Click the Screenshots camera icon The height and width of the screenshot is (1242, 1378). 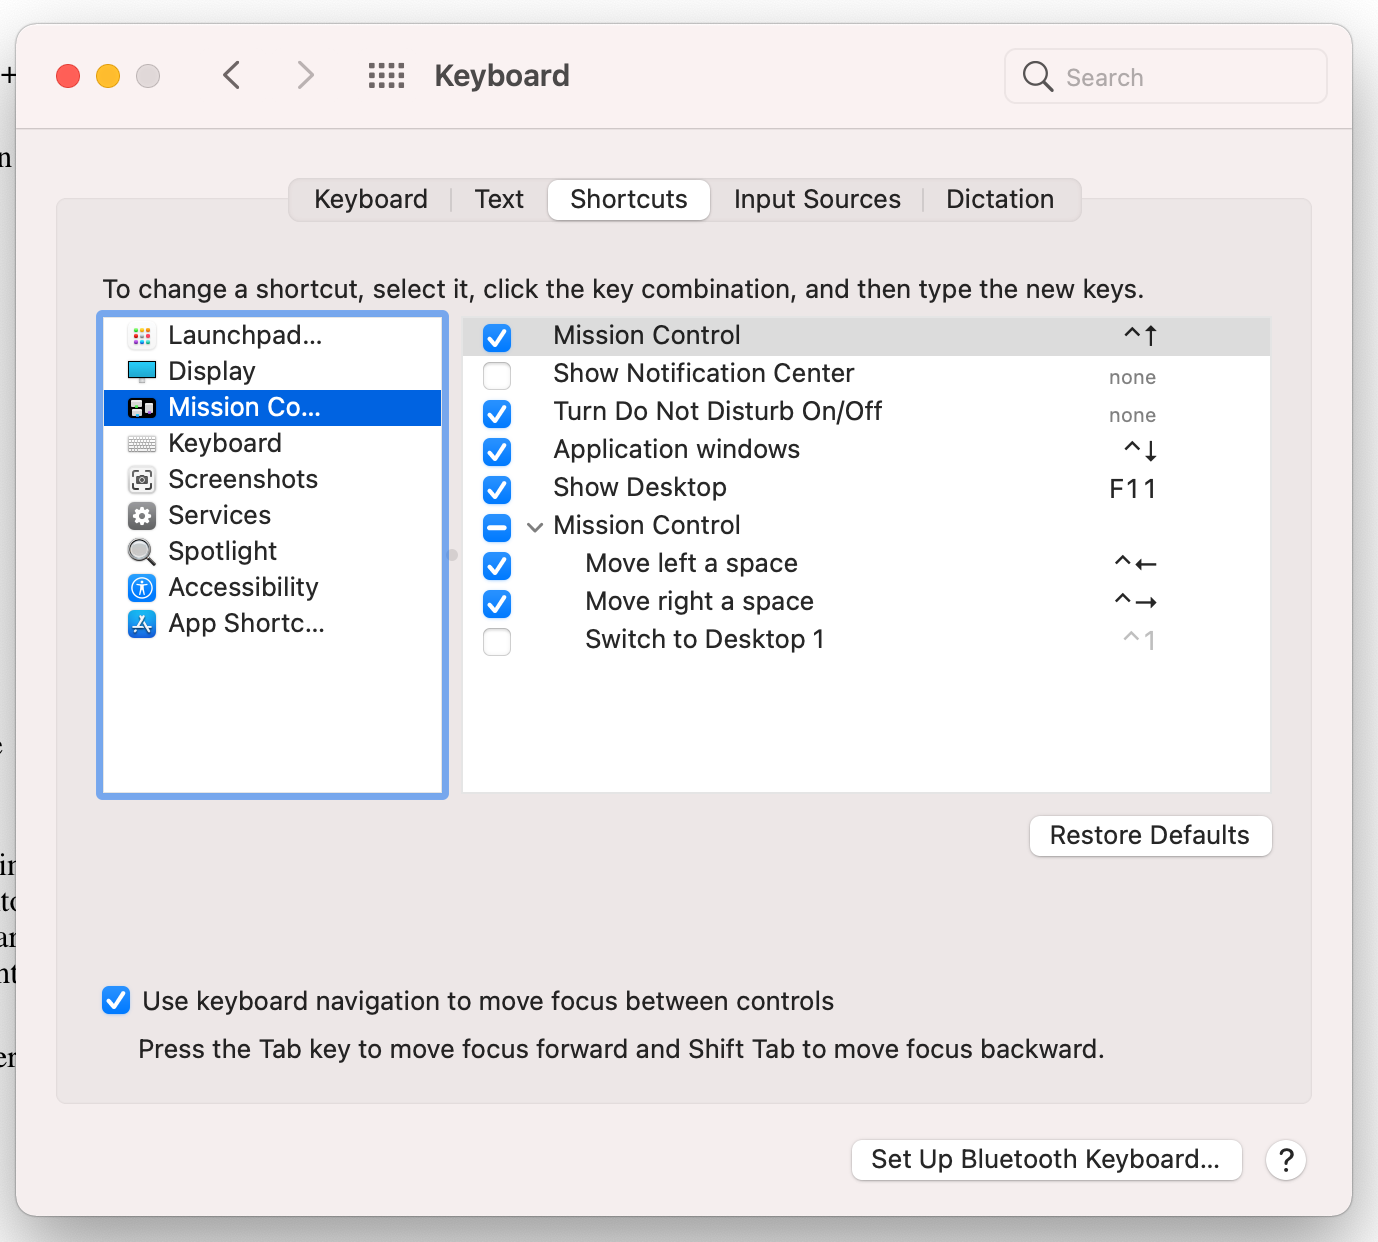(x=142, y=480)
